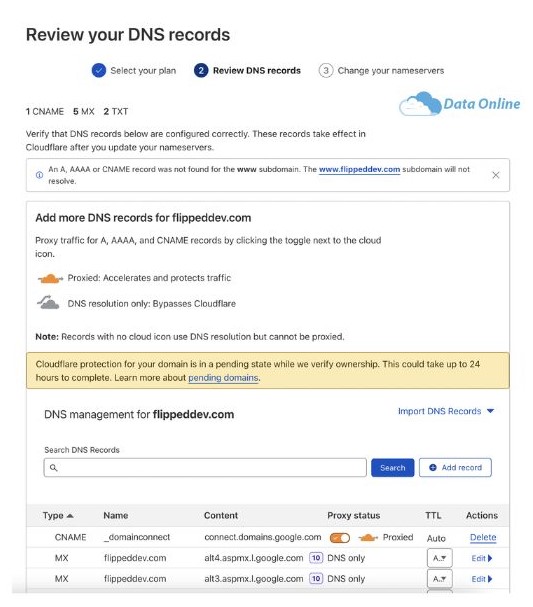Click the info icon in the notice
533x607 pixels.
pyautogui.click(x=39, y=175)
